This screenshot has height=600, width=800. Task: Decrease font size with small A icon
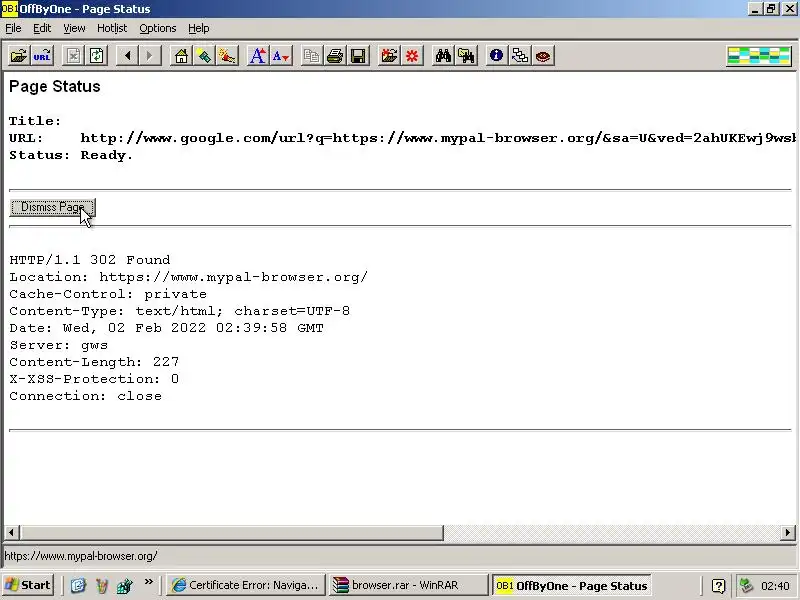click(x=281, y=56)
